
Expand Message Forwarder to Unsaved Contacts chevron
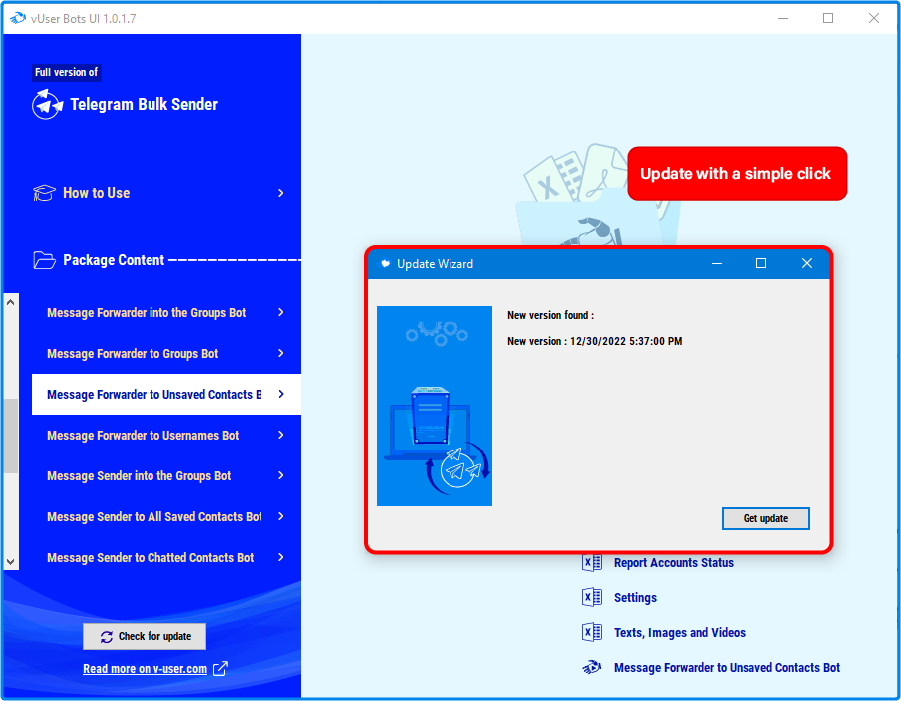(x=280, y=394)
